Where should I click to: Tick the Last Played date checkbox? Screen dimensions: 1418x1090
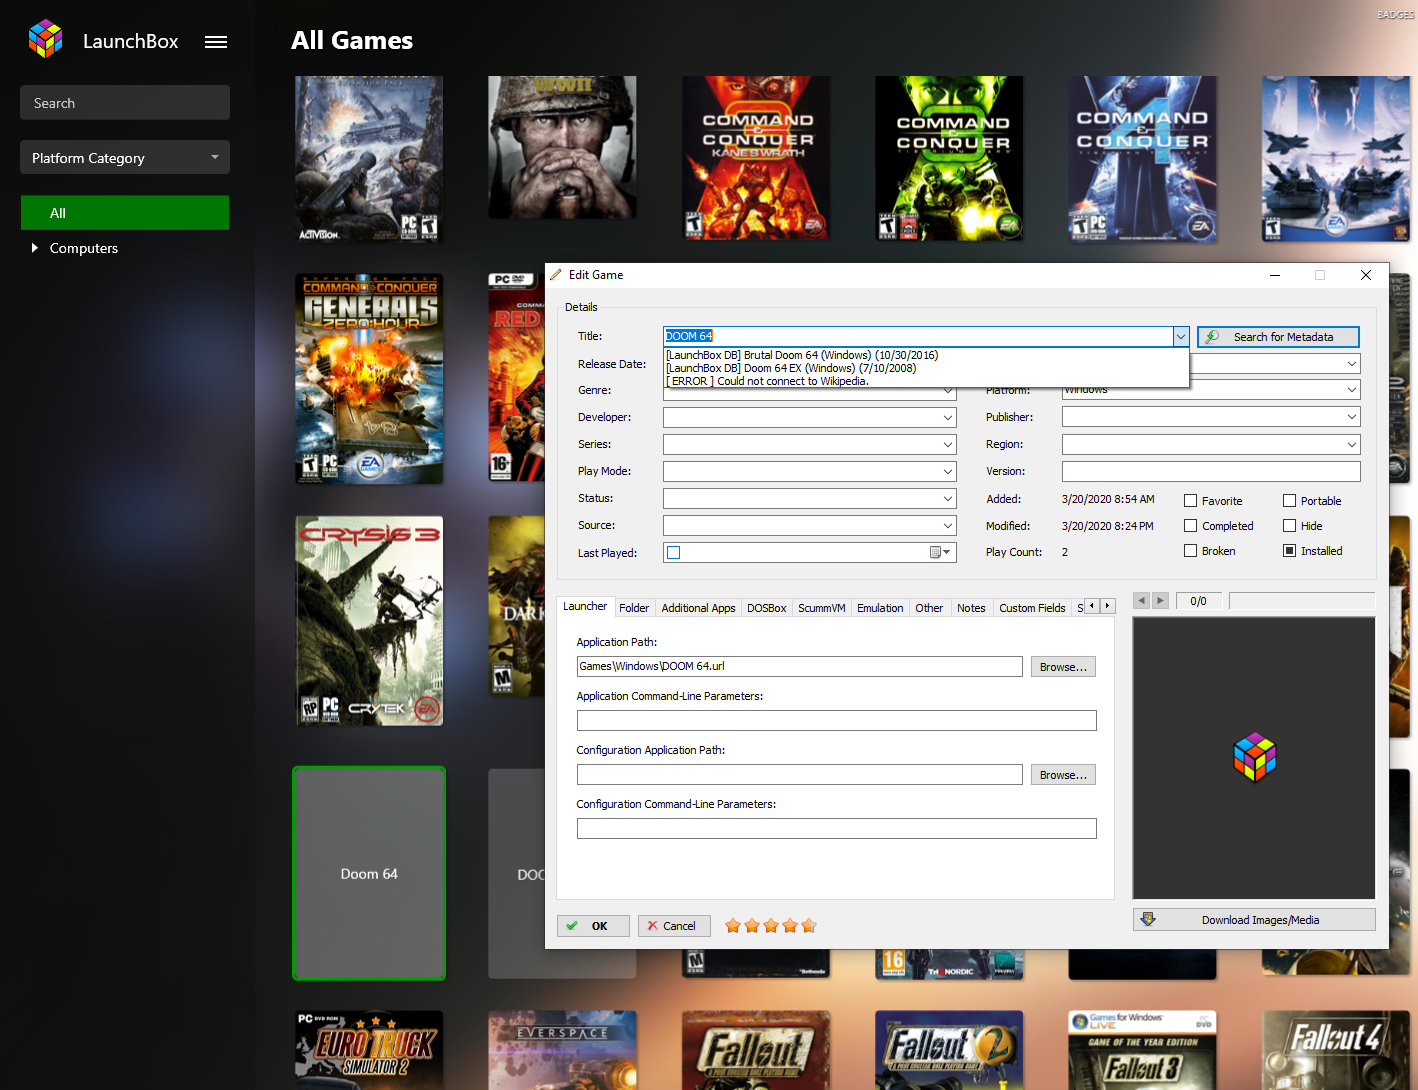pos(674,552)
